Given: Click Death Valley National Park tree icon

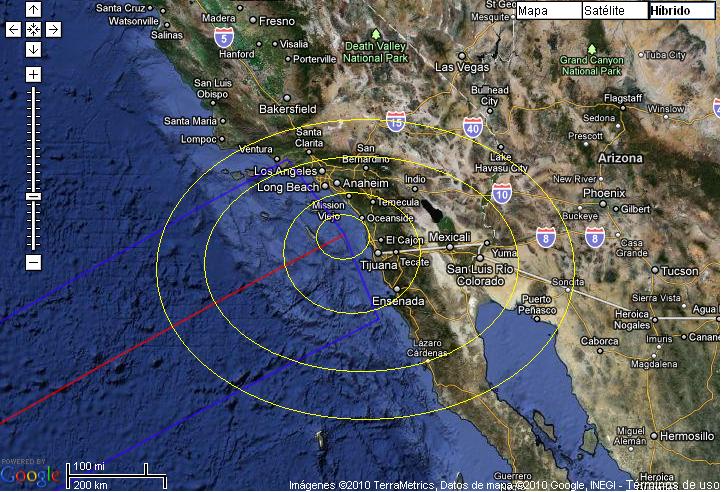Looking at the screenshot, I should click(x=376, y=34).
